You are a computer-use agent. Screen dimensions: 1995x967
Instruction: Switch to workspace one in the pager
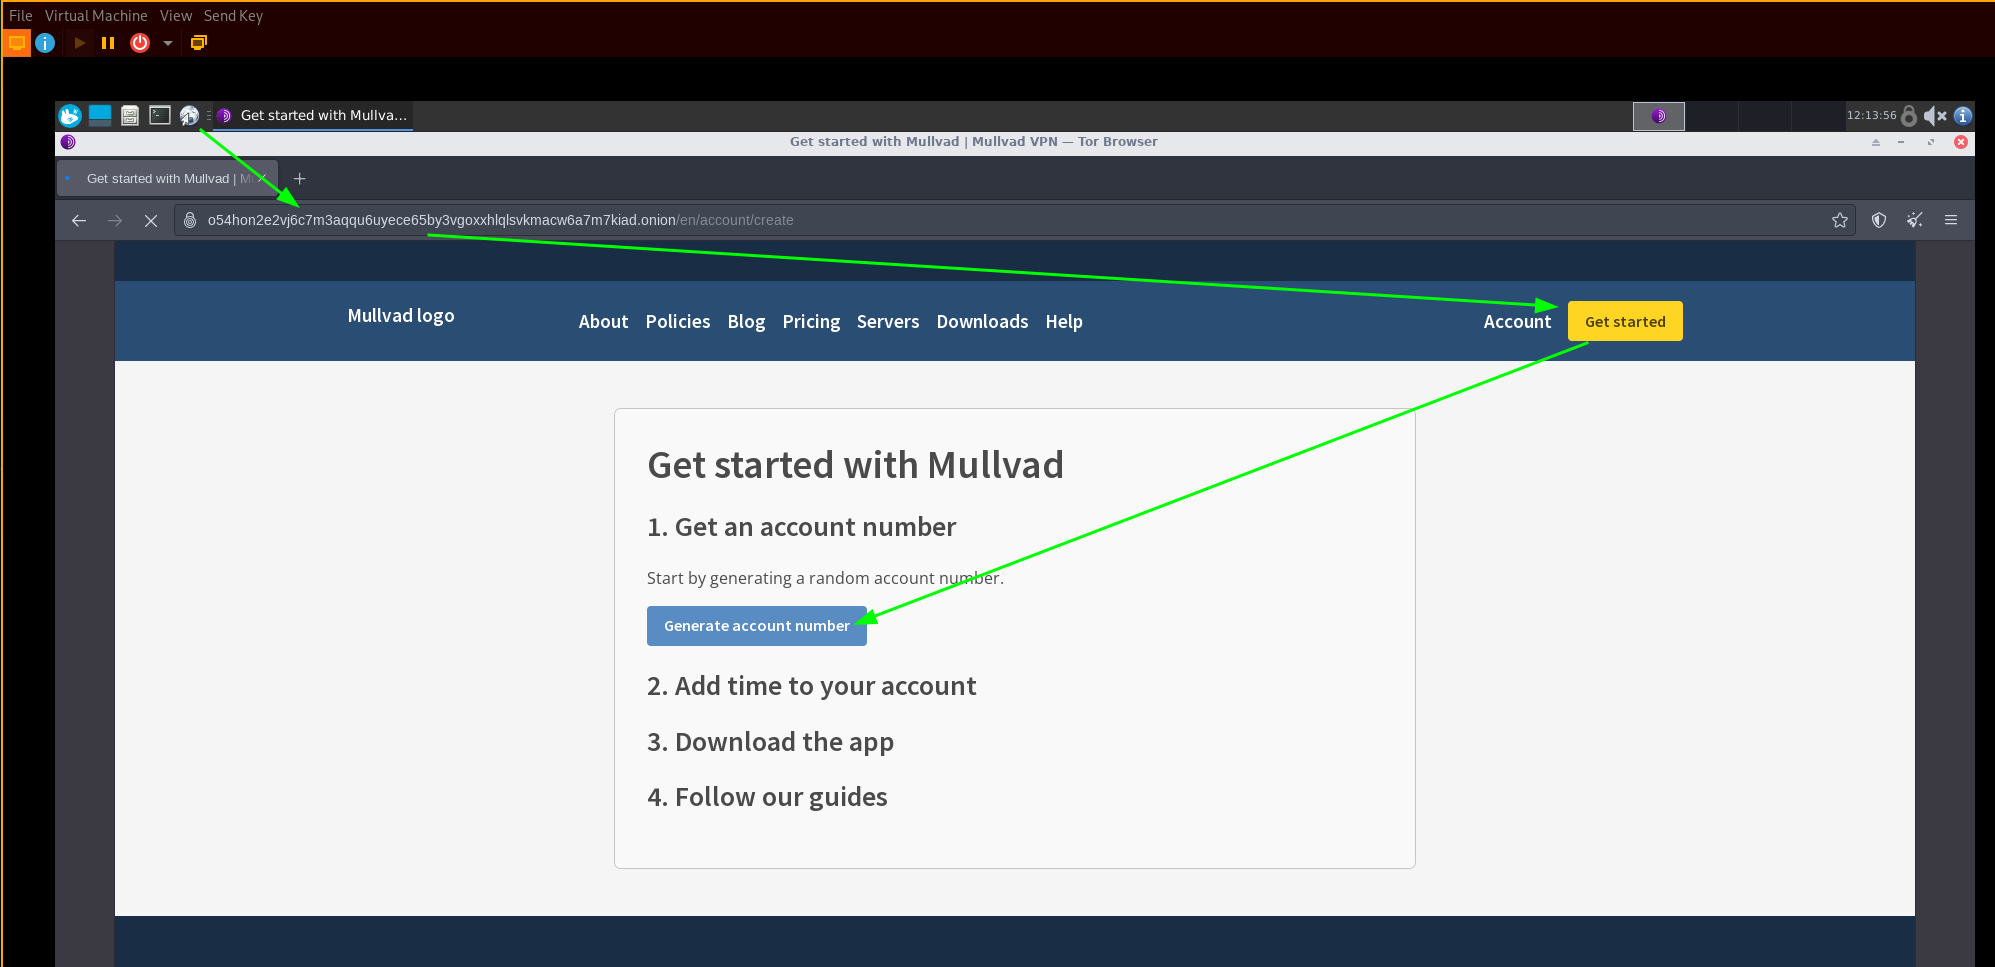coord(1659,116)
